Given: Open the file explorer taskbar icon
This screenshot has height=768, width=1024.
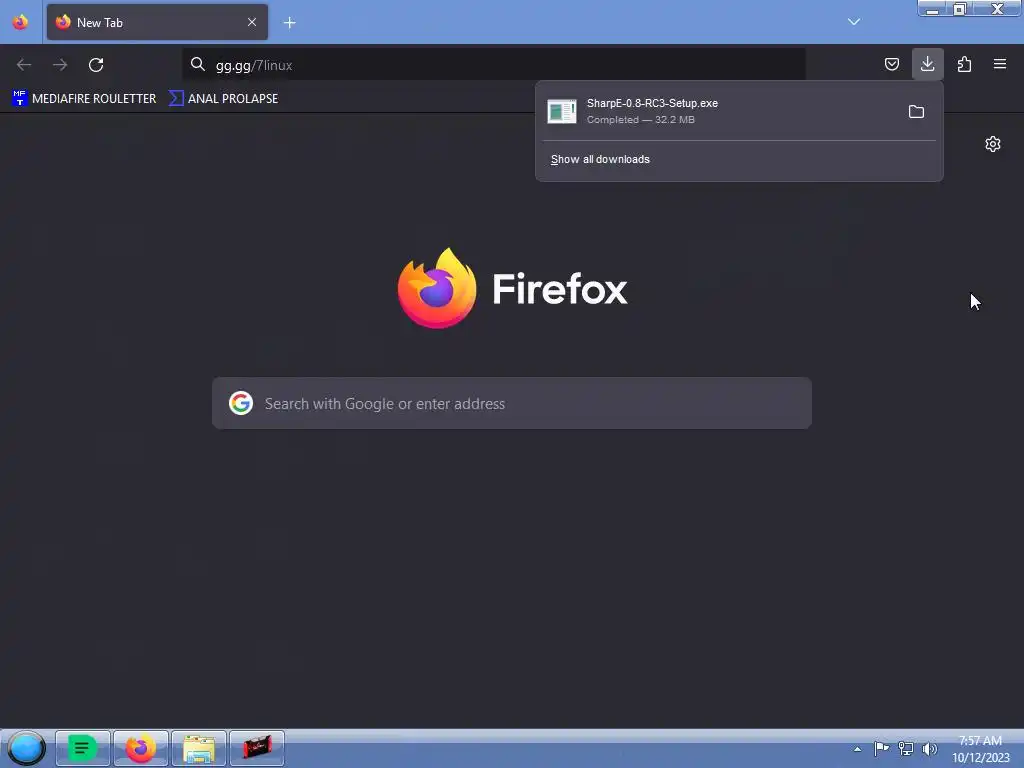Looking at the screenshot, I should click(199, 748).
